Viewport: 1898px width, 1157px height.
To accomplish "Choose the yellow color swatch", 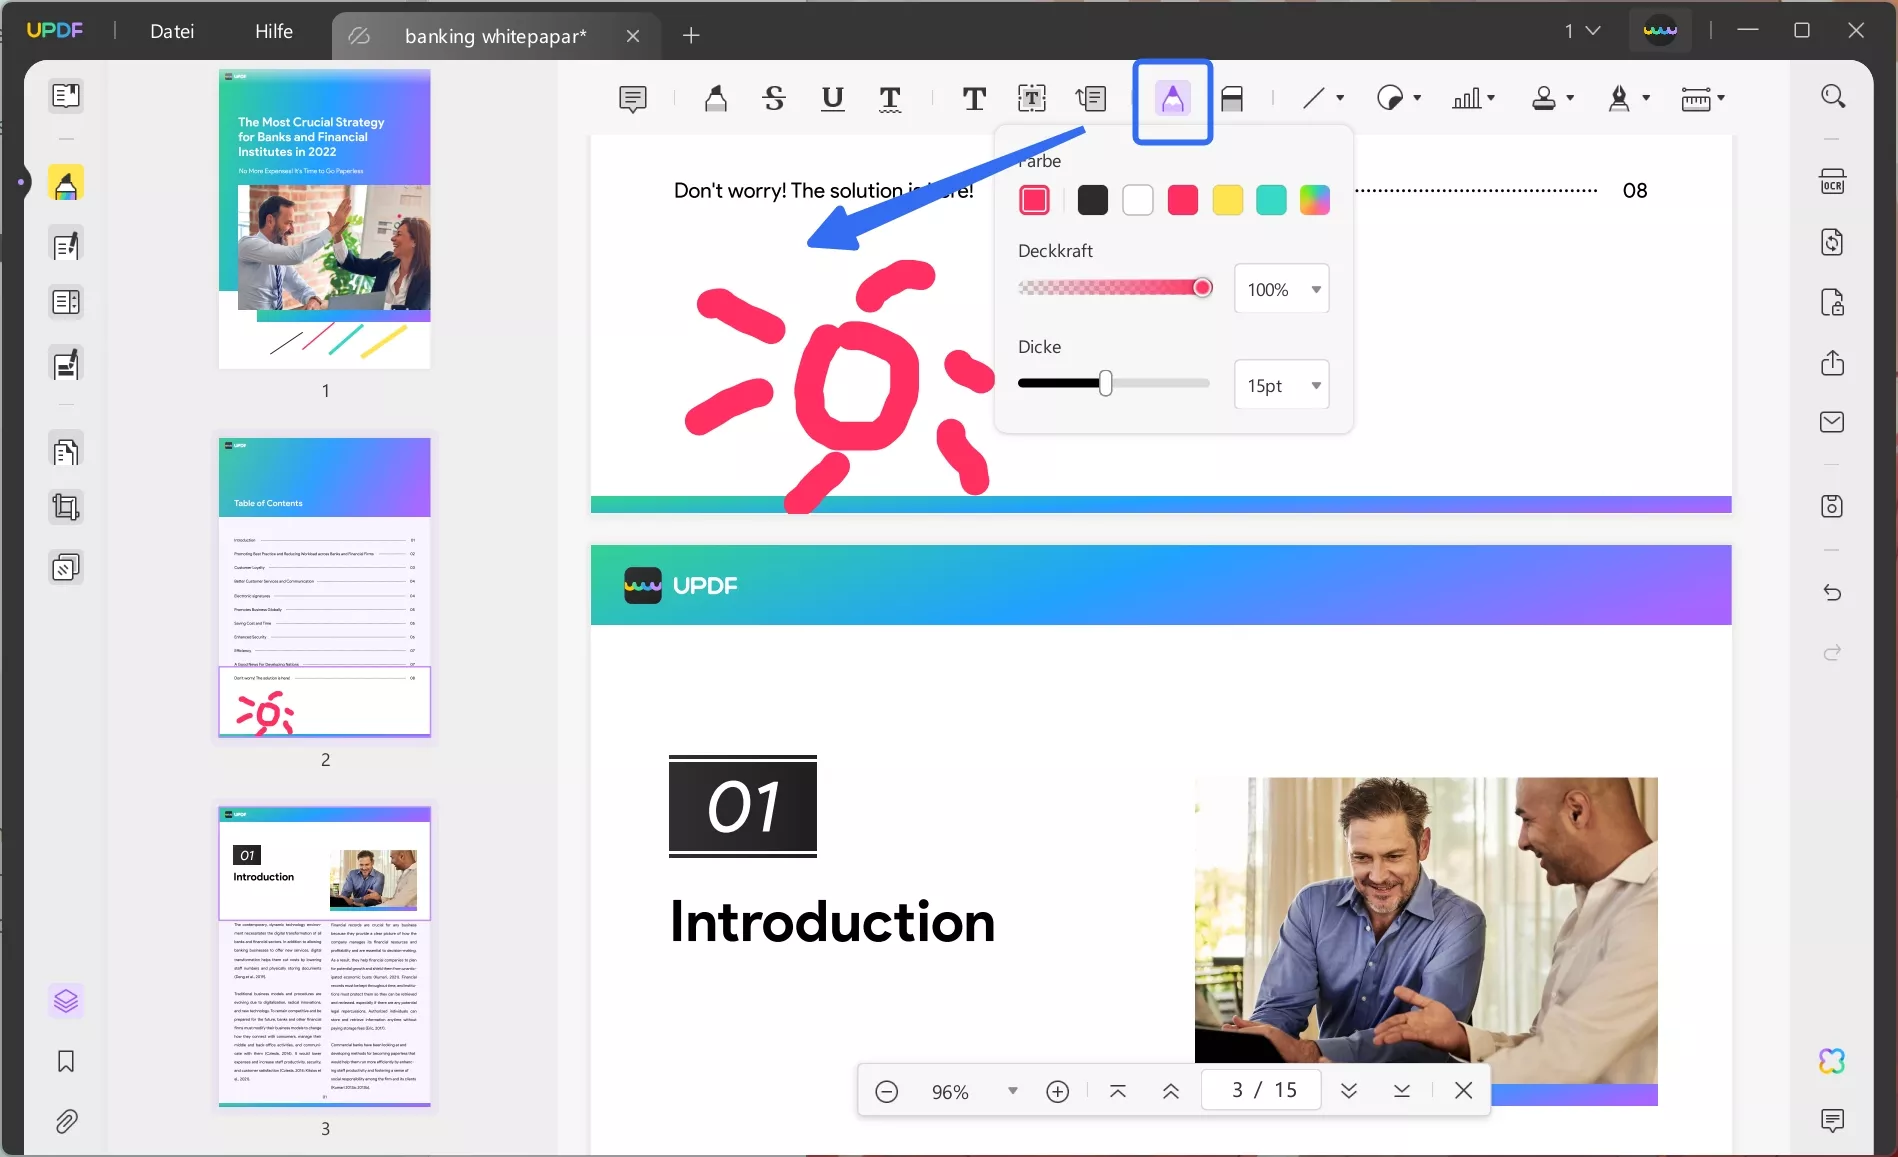I will [x=1227, y=201].
